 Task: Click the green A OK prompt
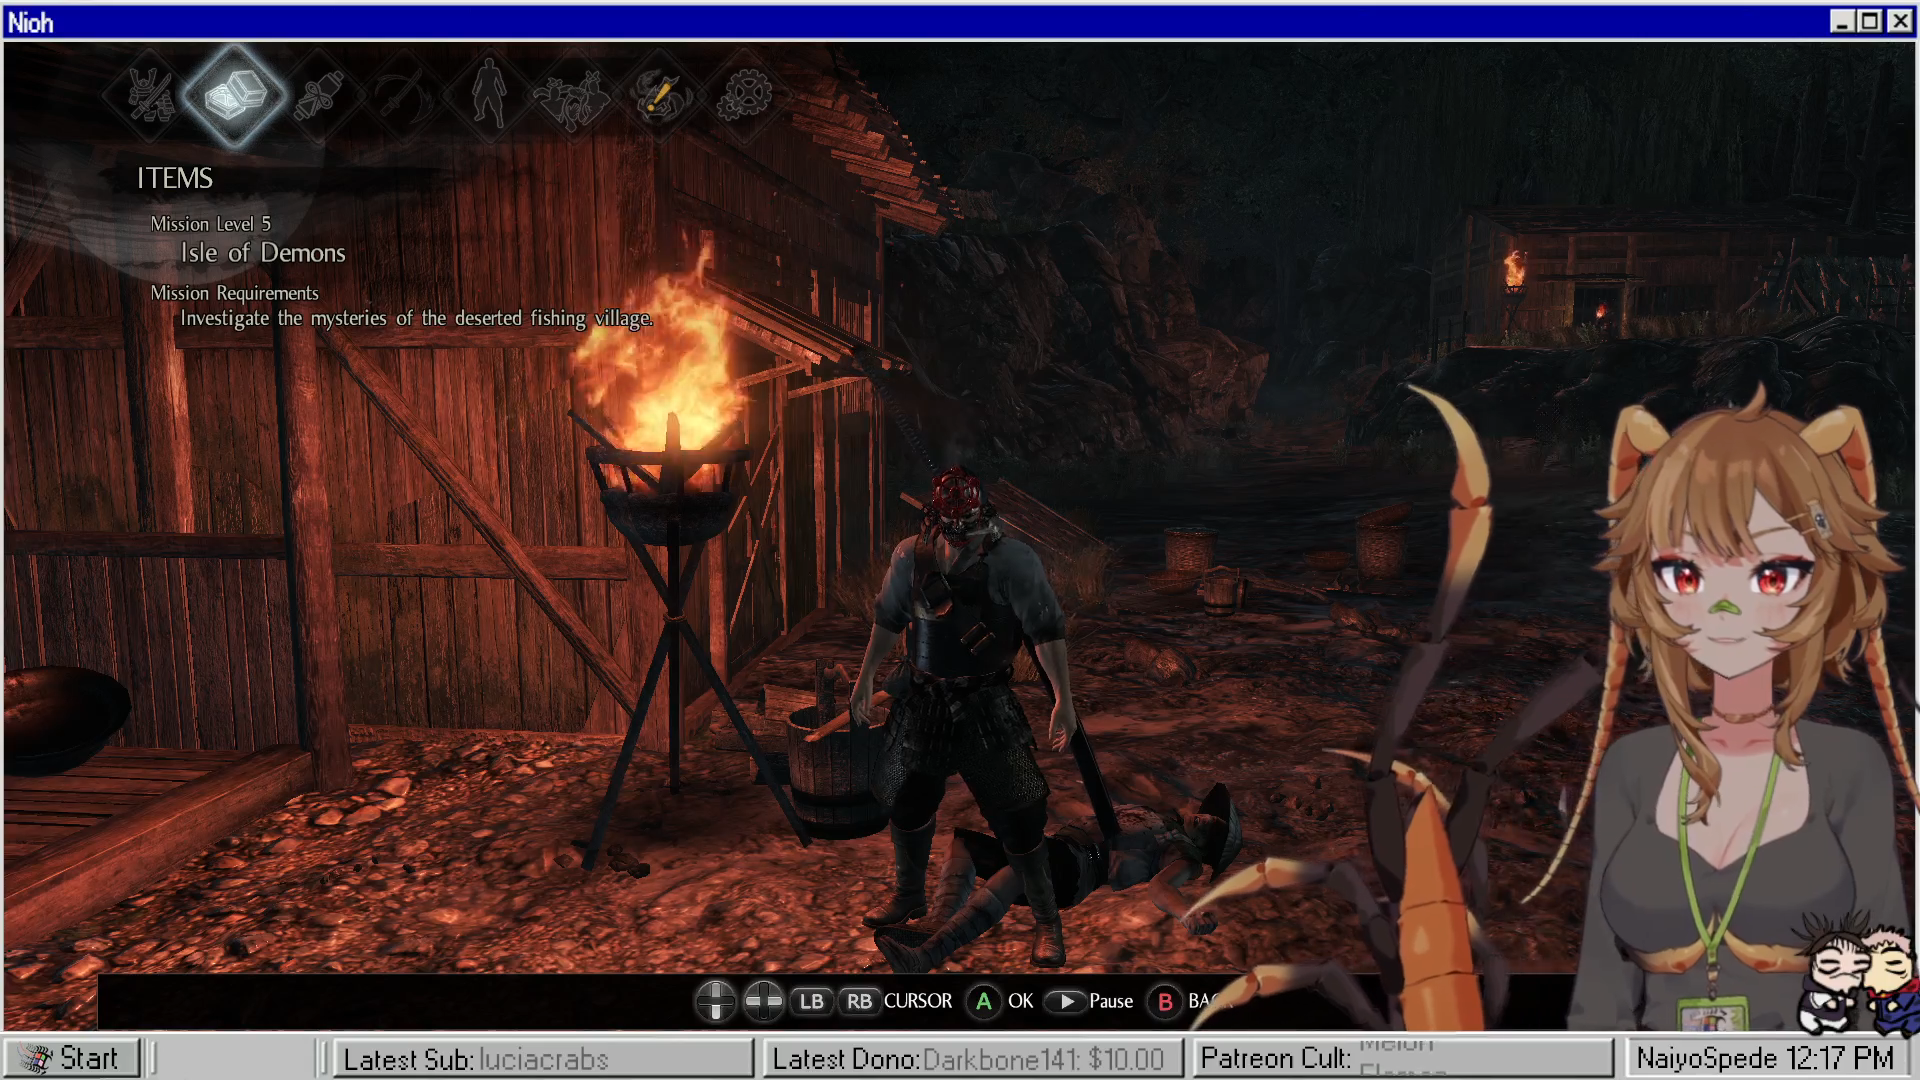tap(984, 1001)
